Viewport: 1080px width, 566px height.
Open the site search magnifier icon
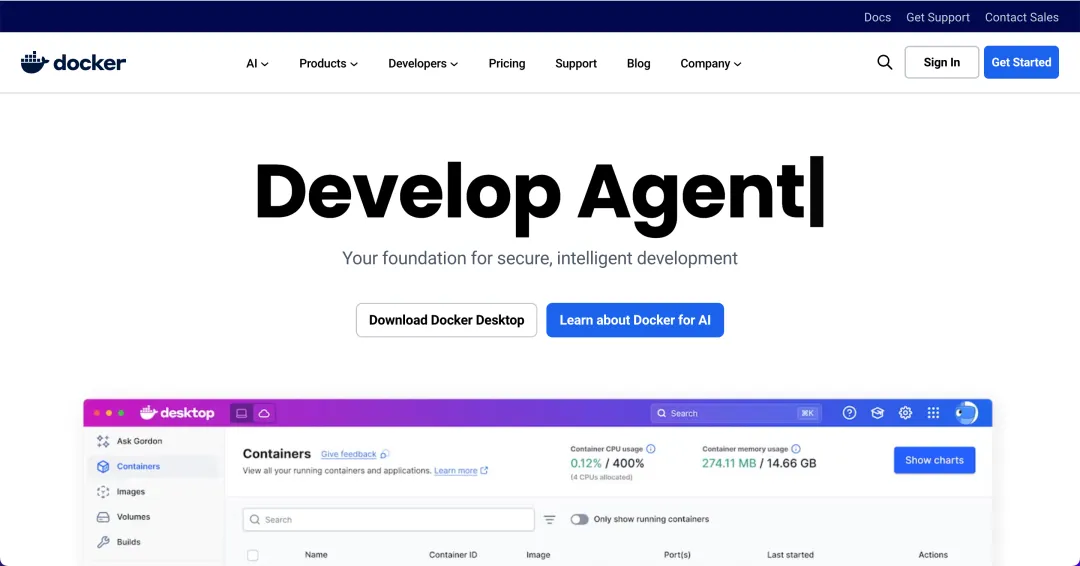click(884, 63)
